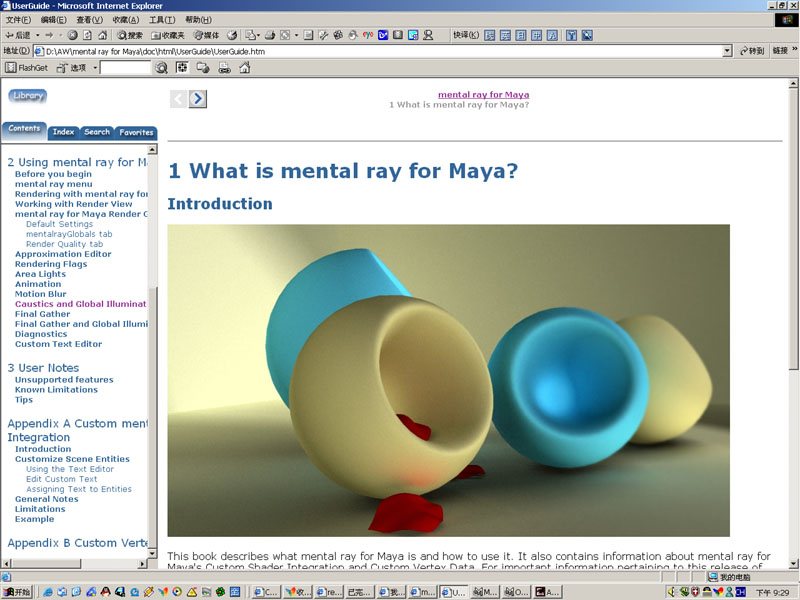800x600 pixels.
Task: Click the QQ penguin icon in quick launch
Action: click(x=106, y=592)
